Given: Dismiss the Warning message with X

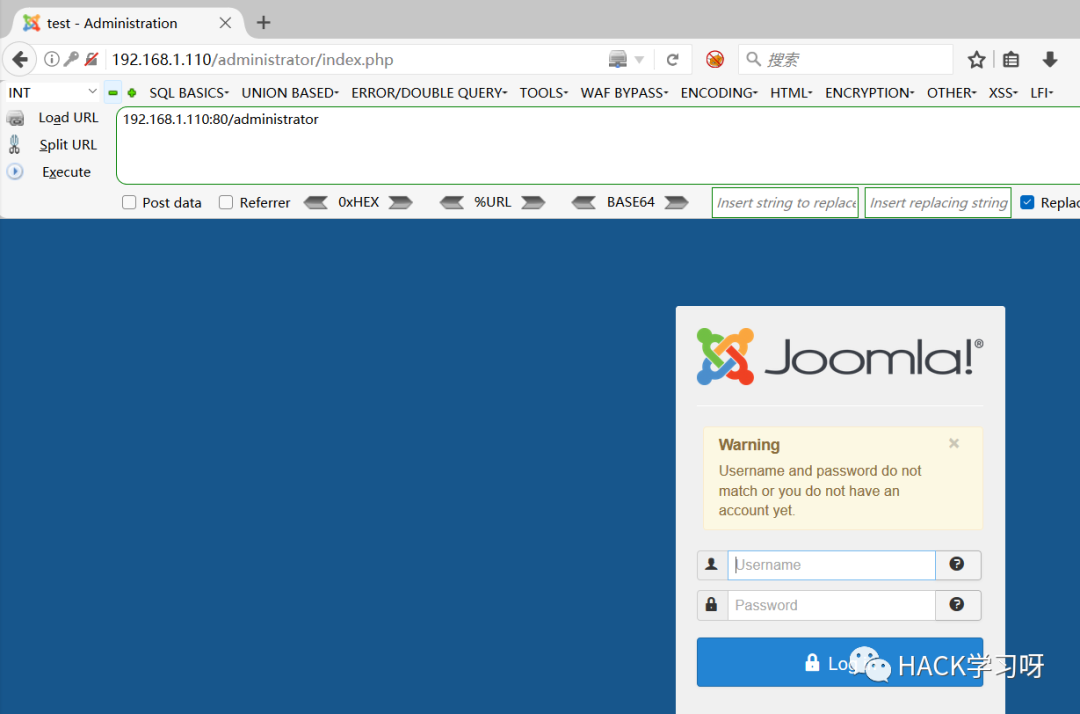Looking at the screenshot, I should [954, 443].
